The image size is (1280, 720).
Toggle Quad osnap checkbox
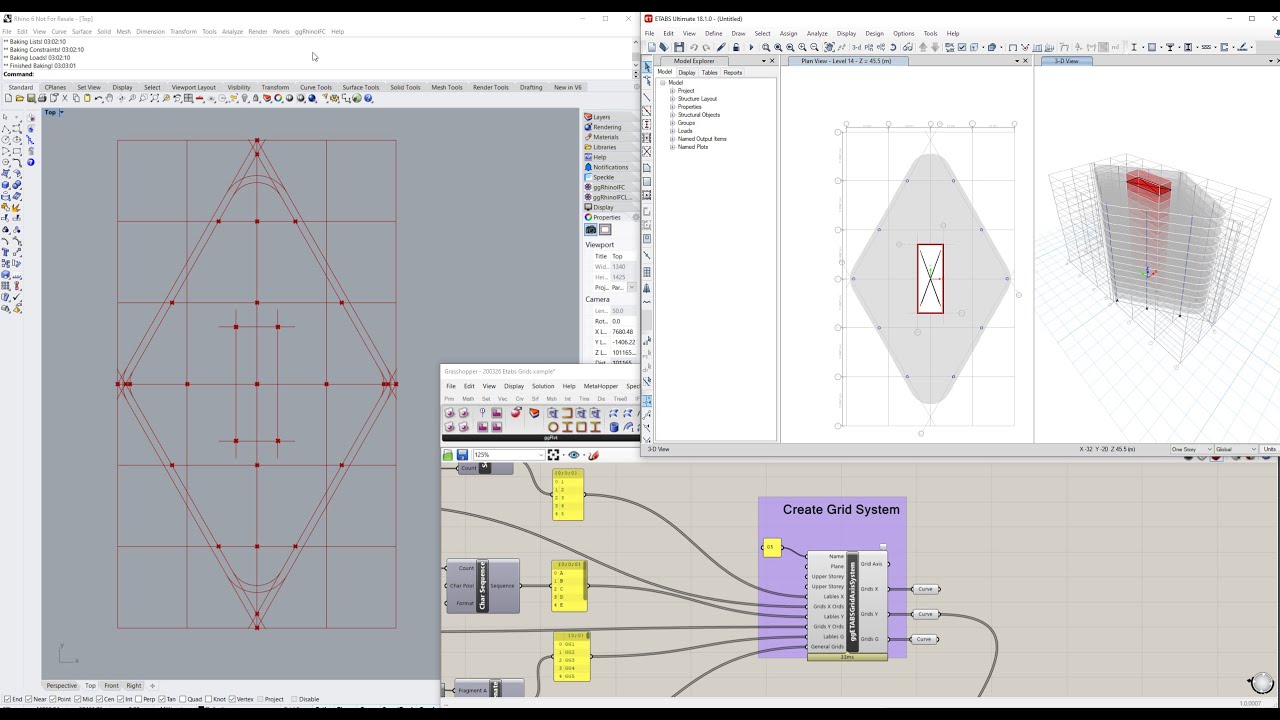pyautogui.click(x=184, y=699)
